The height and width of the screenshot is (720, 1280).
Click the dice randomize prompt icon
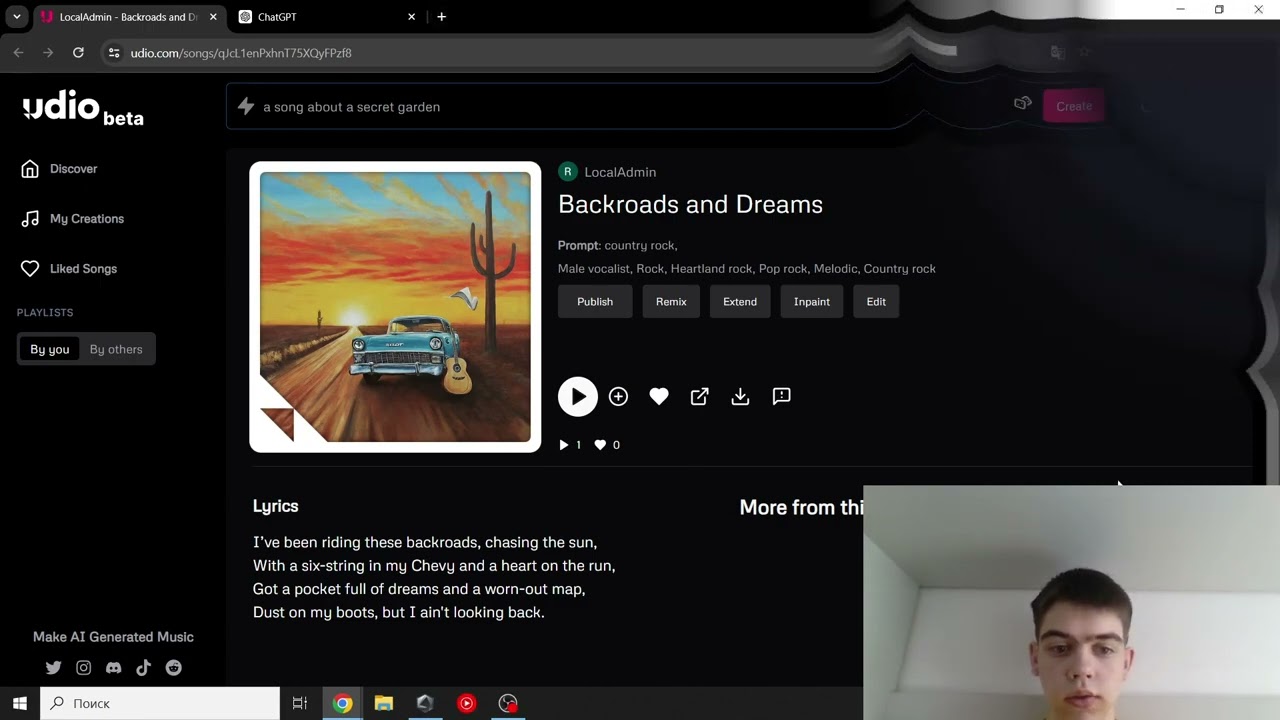[1023, 104]
